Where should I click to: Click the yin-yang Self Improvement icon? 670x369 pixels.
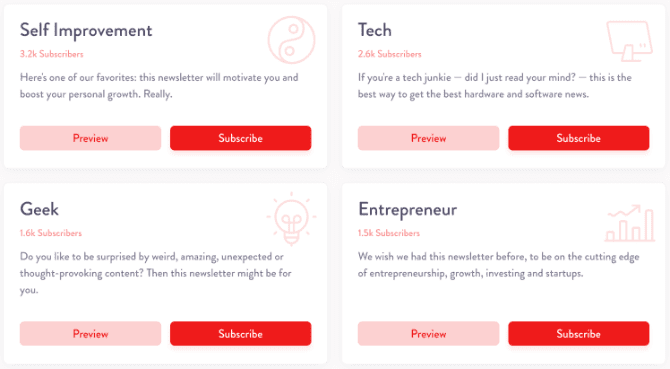pyautogui.click(x=291, y=40)
